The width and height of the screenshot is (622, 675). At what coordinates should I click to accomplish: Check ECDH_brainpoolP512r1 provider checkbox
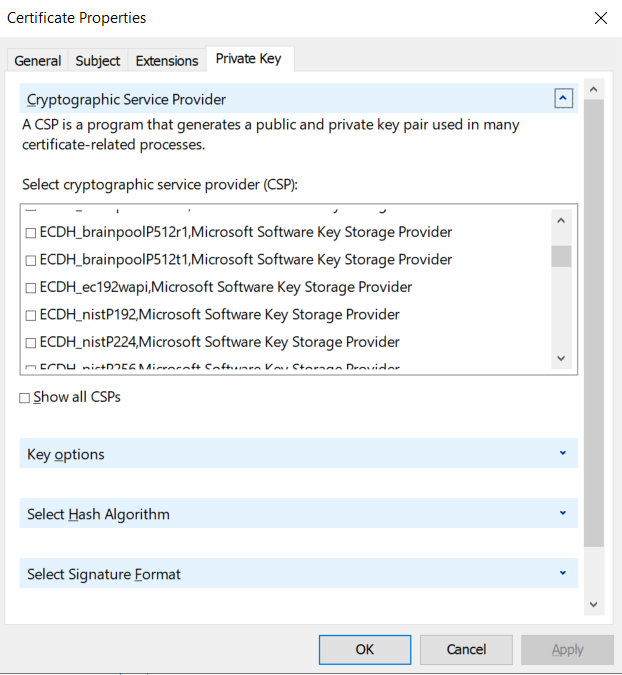coord(31,233)
